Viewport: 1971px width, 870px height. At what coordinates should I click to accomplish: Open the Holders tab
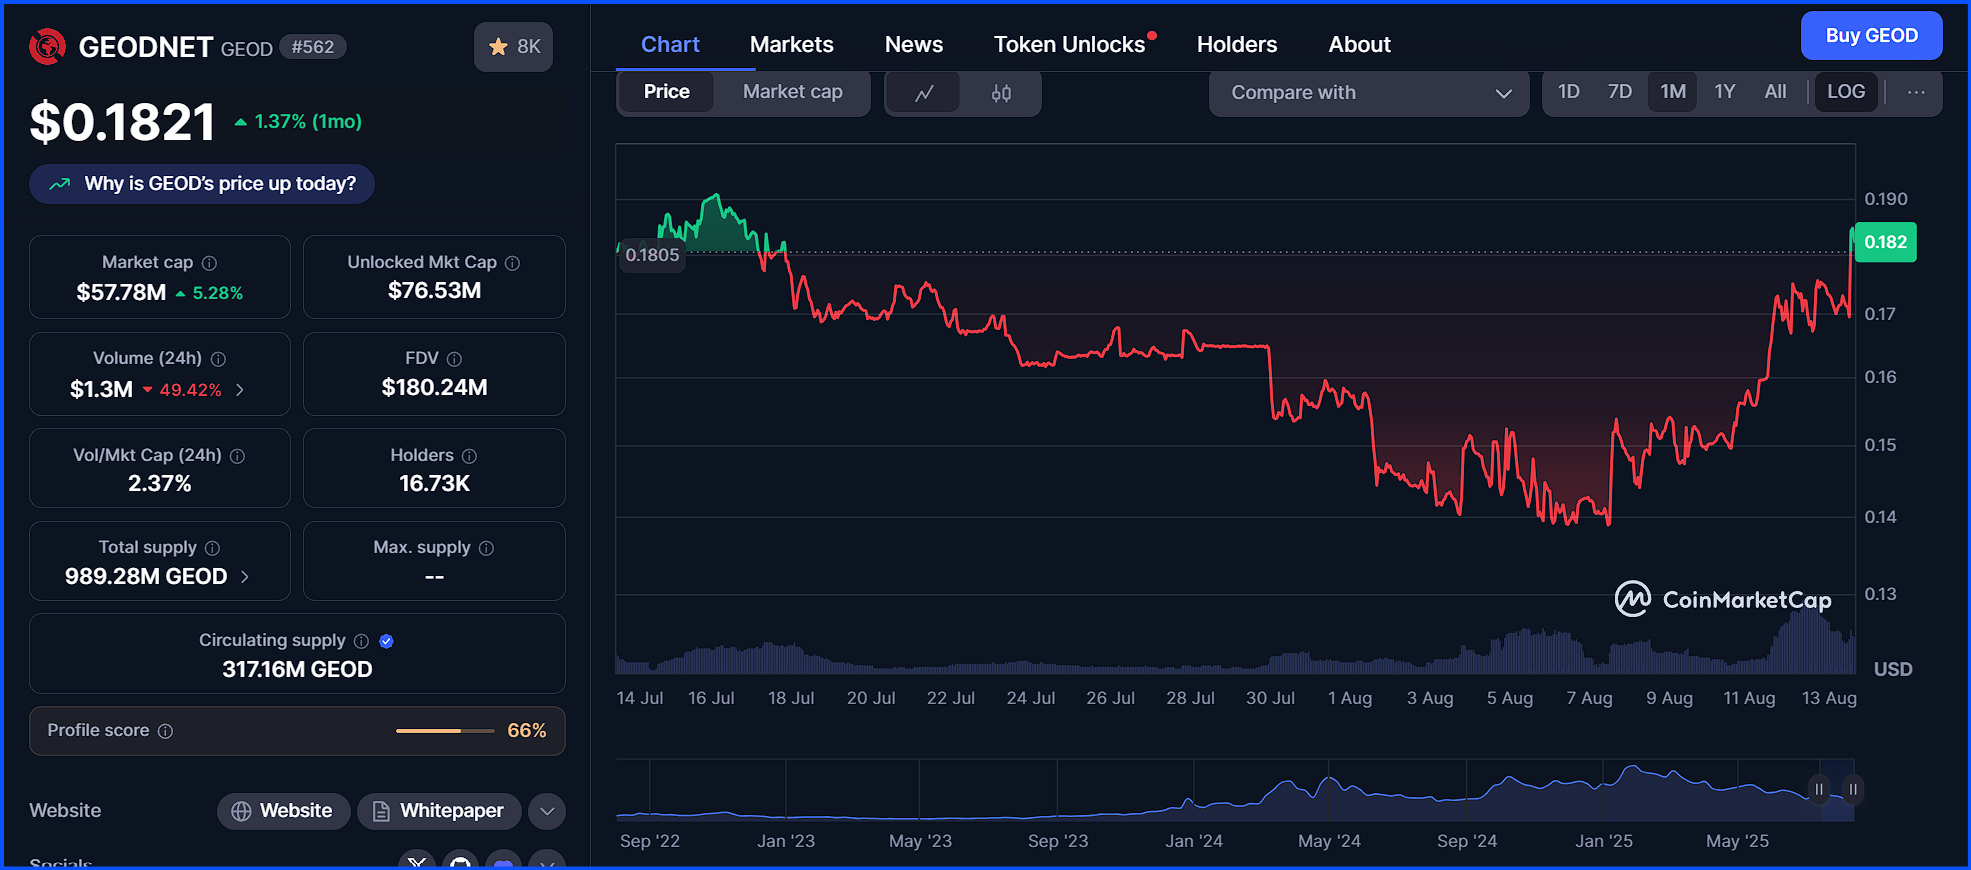click(x=1237, y=45)
